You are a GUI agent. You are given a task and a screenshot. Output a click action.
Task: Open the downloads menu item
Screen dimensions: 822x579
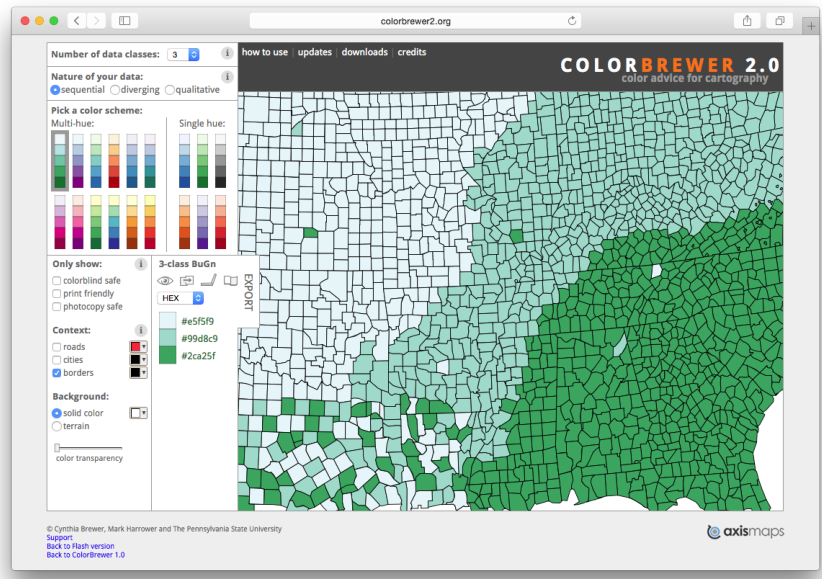(364, 52)
